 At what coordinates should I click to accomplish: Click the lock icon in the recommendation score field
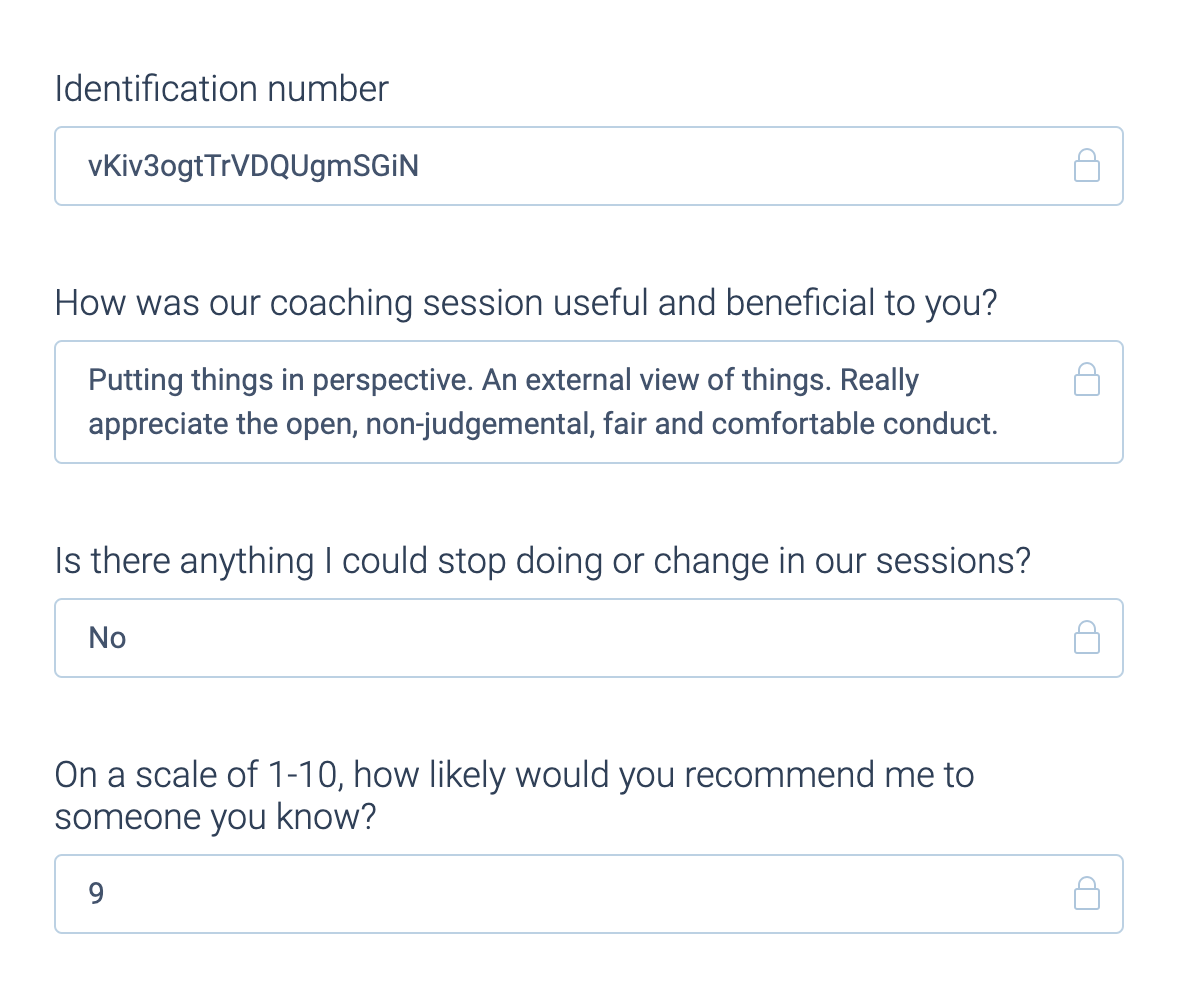pos(1086,894)
